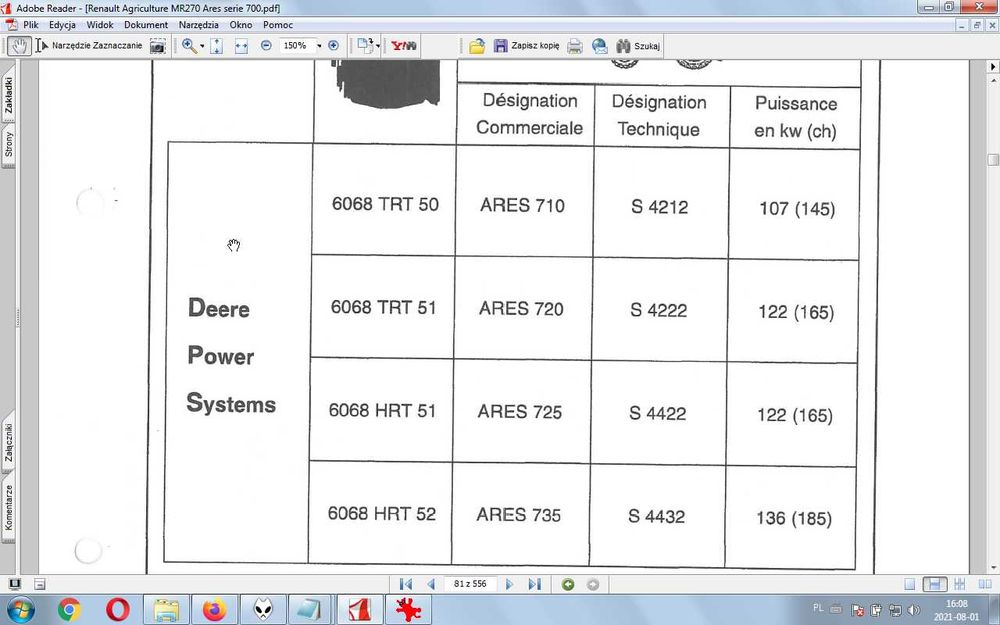Switch to Continuous page layout
Viewport: 1000px width, 625px height.
tap(934, 584)
